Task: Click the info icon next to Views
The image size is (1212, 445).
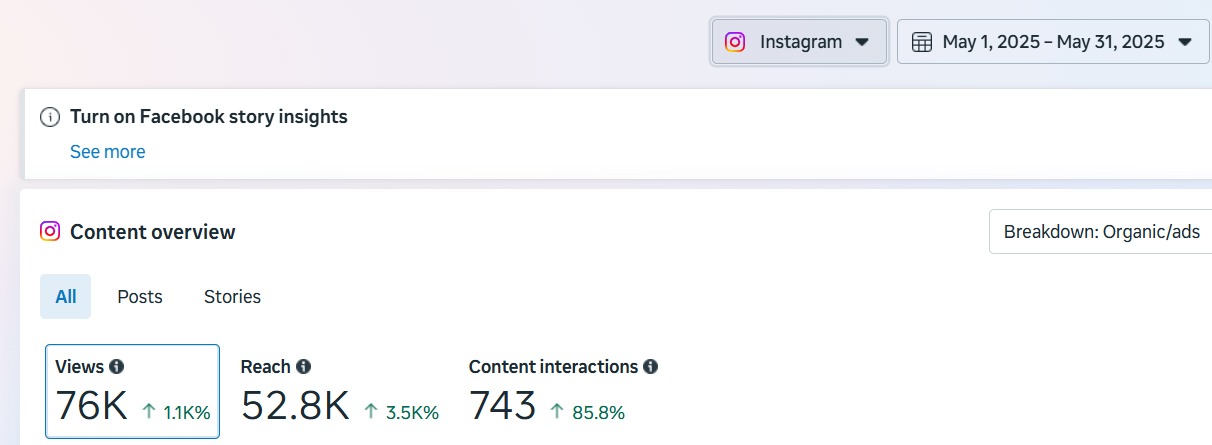Action: [116, 367]
